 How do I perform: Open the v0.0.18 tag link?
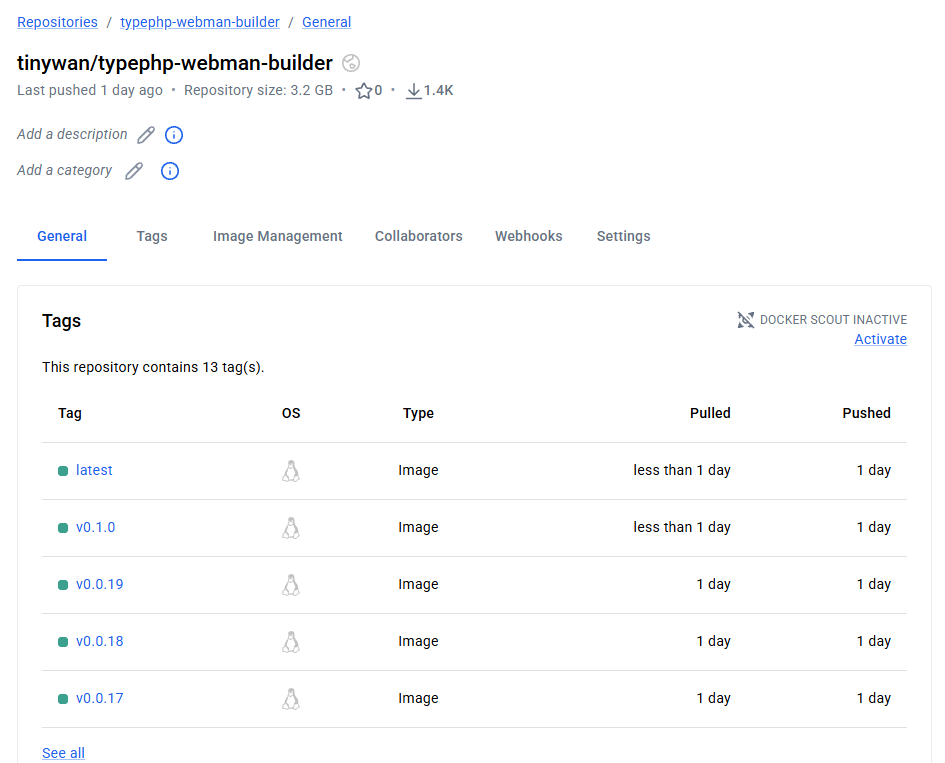99,641
